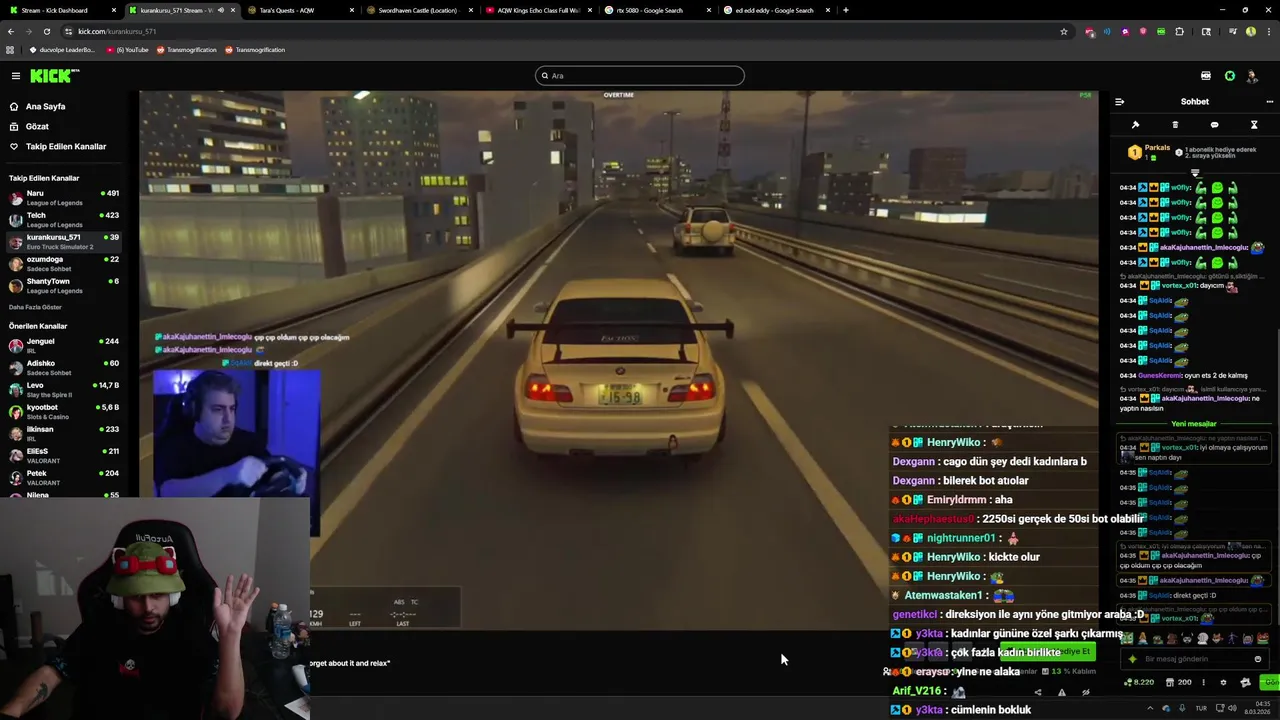Reload the page with the refresh button

[46, 31]
